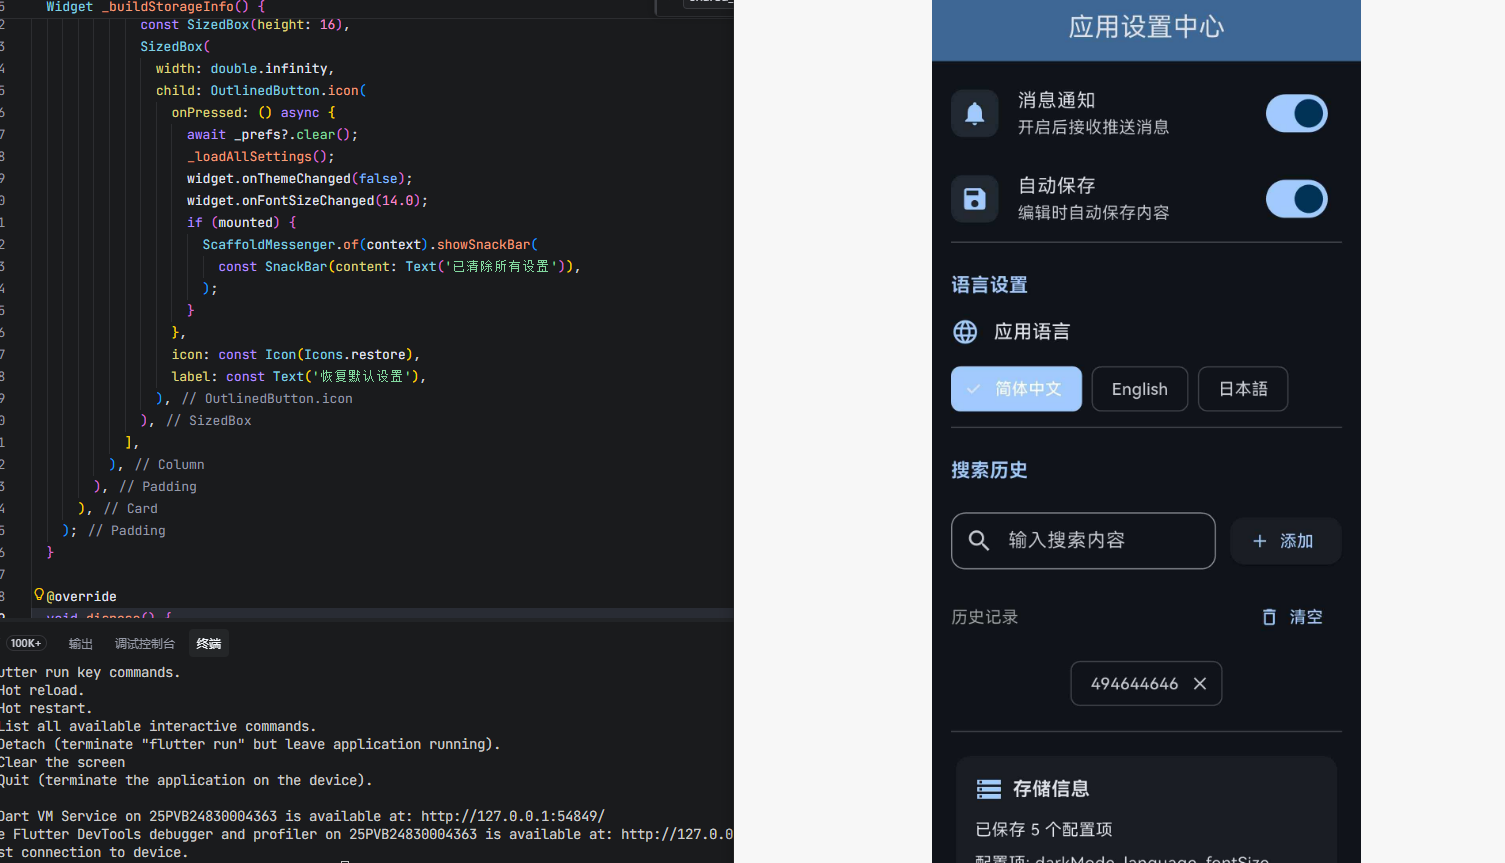Image resolution: width=1505 pixels, height=863 pixels.
Task: Remove the 494644646 history chip via X
Action: pos(1200,684)
